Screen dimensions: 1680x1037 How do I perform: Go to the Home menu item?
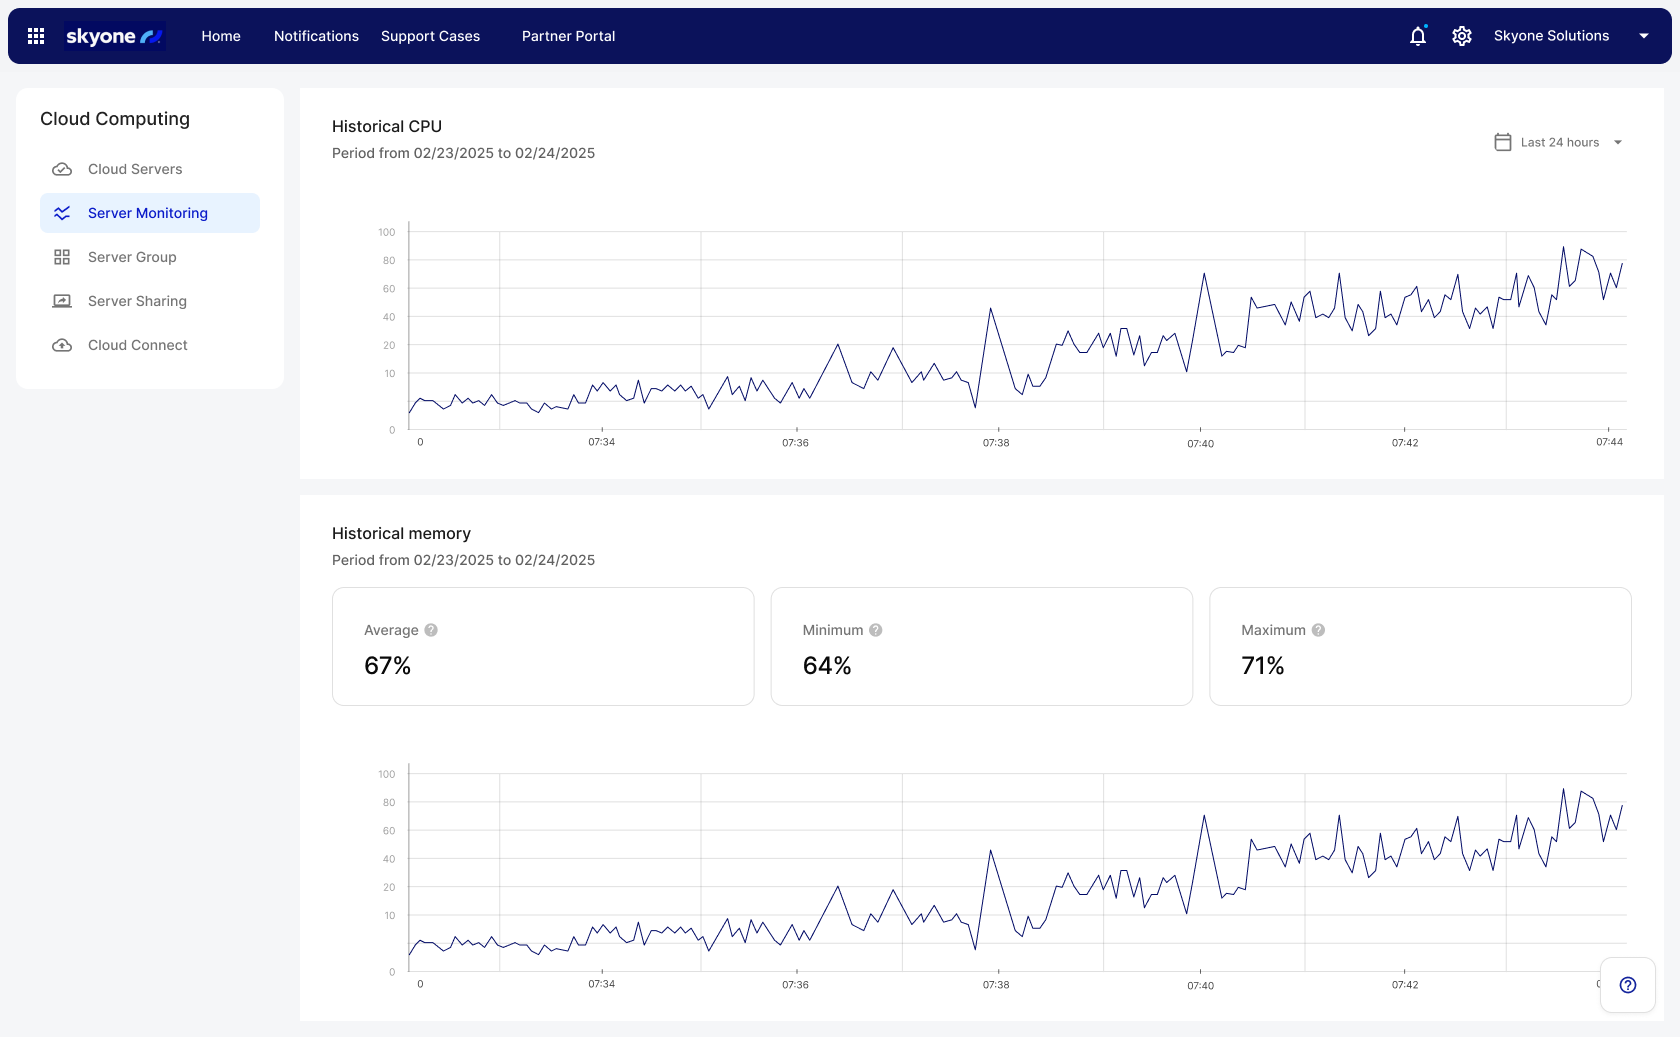click(x=220, y=35)
